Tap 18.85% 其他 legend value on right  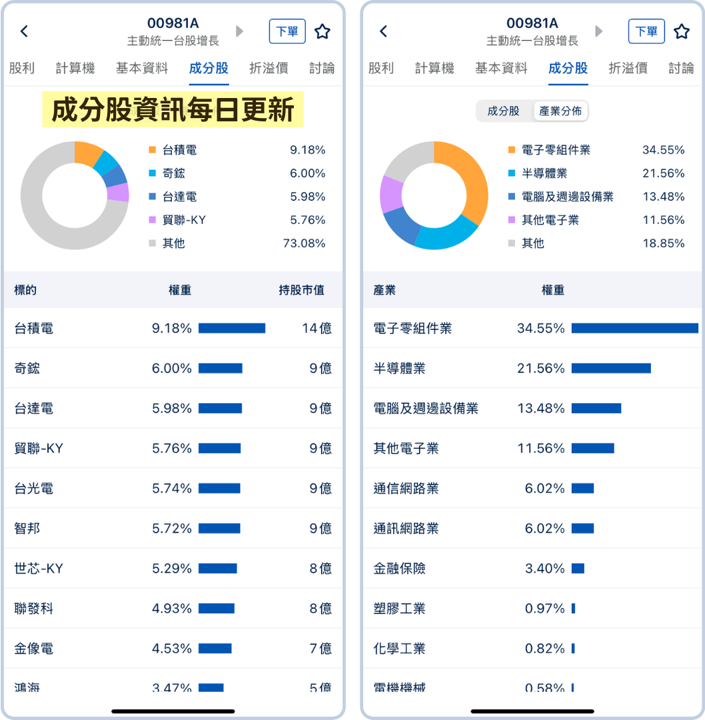tap(664, 243)
